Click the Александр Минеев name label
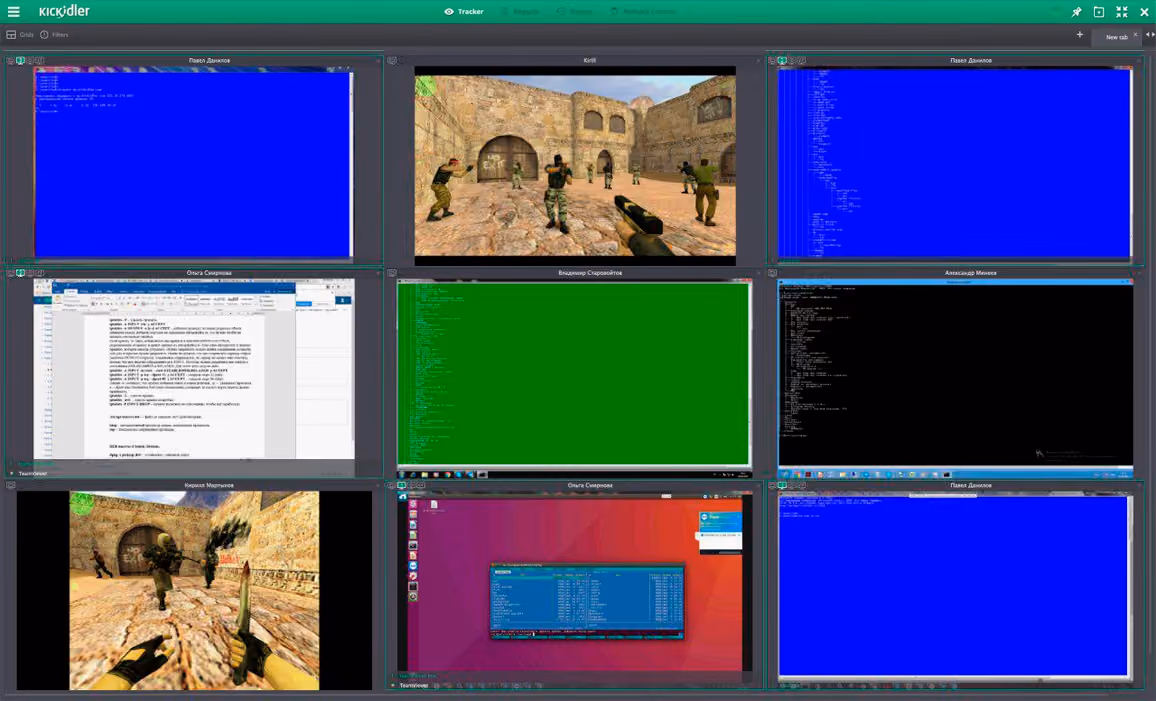Screen dimensions: 1156x701 971,273
